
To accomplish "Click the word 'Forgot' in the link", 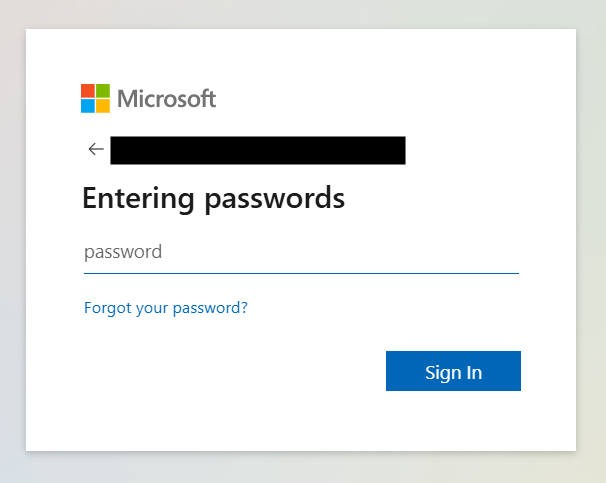I will point(107,308).
